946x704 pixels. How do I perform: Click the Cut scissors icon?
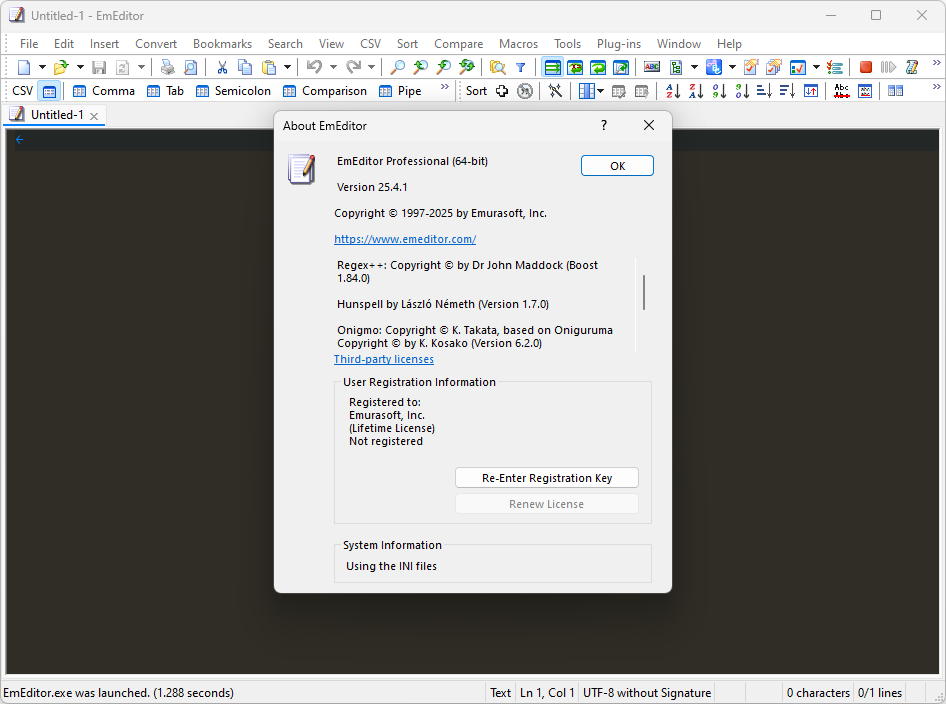(222, 67)
